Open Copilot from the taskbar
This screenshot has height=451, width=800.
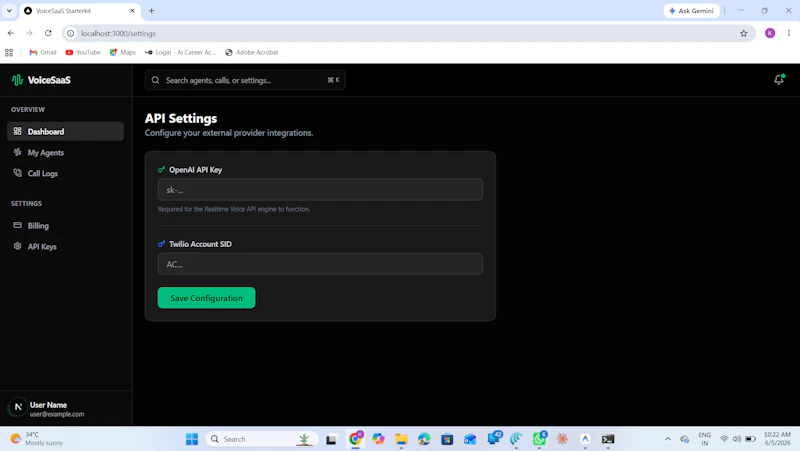tap(378, 439)
